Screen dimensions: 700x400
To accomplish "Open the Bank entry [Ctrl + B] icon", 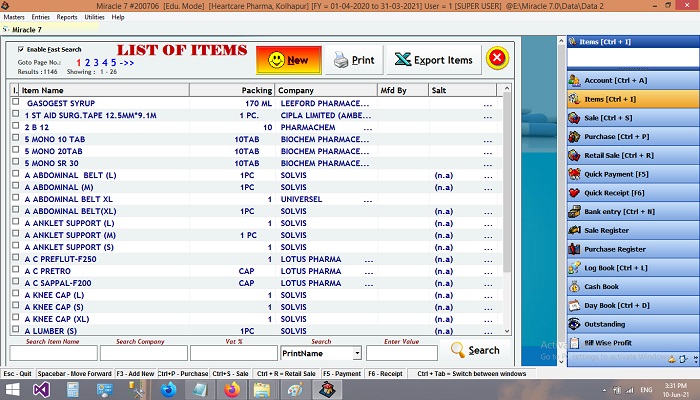I will pyautogui.click(x=574, y=212).
